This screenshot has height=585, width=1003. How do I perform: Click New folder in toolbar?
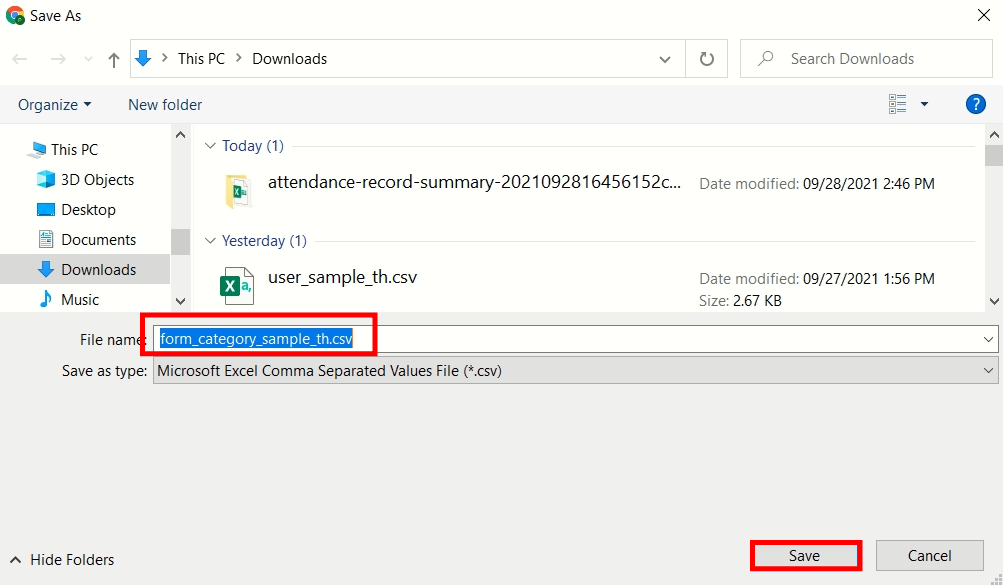coord(165,105)
